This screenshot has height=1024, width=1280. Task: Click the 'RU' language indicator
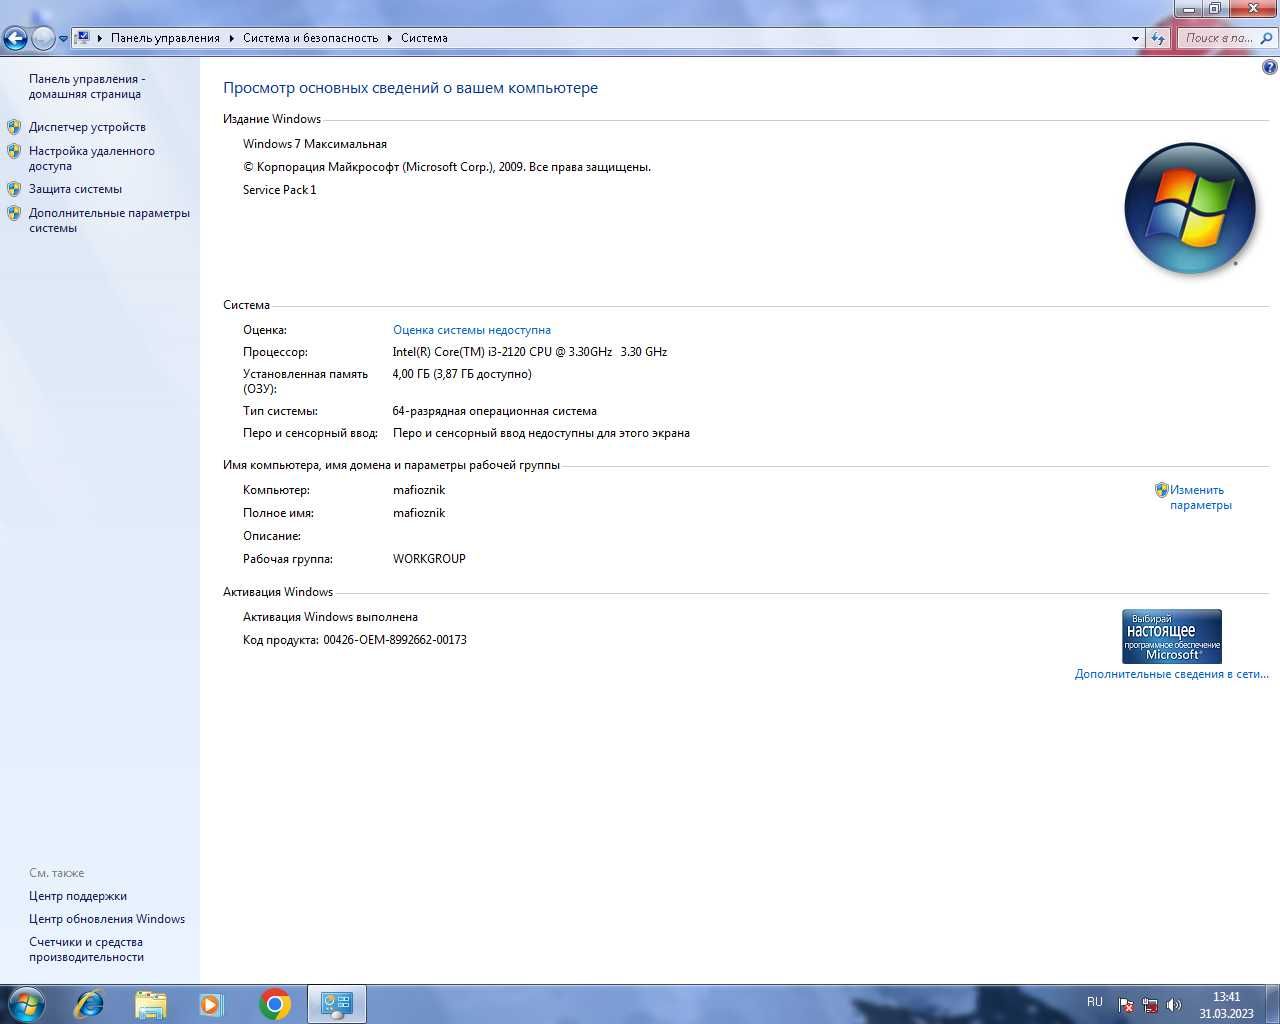(x=1095, y=1002)
